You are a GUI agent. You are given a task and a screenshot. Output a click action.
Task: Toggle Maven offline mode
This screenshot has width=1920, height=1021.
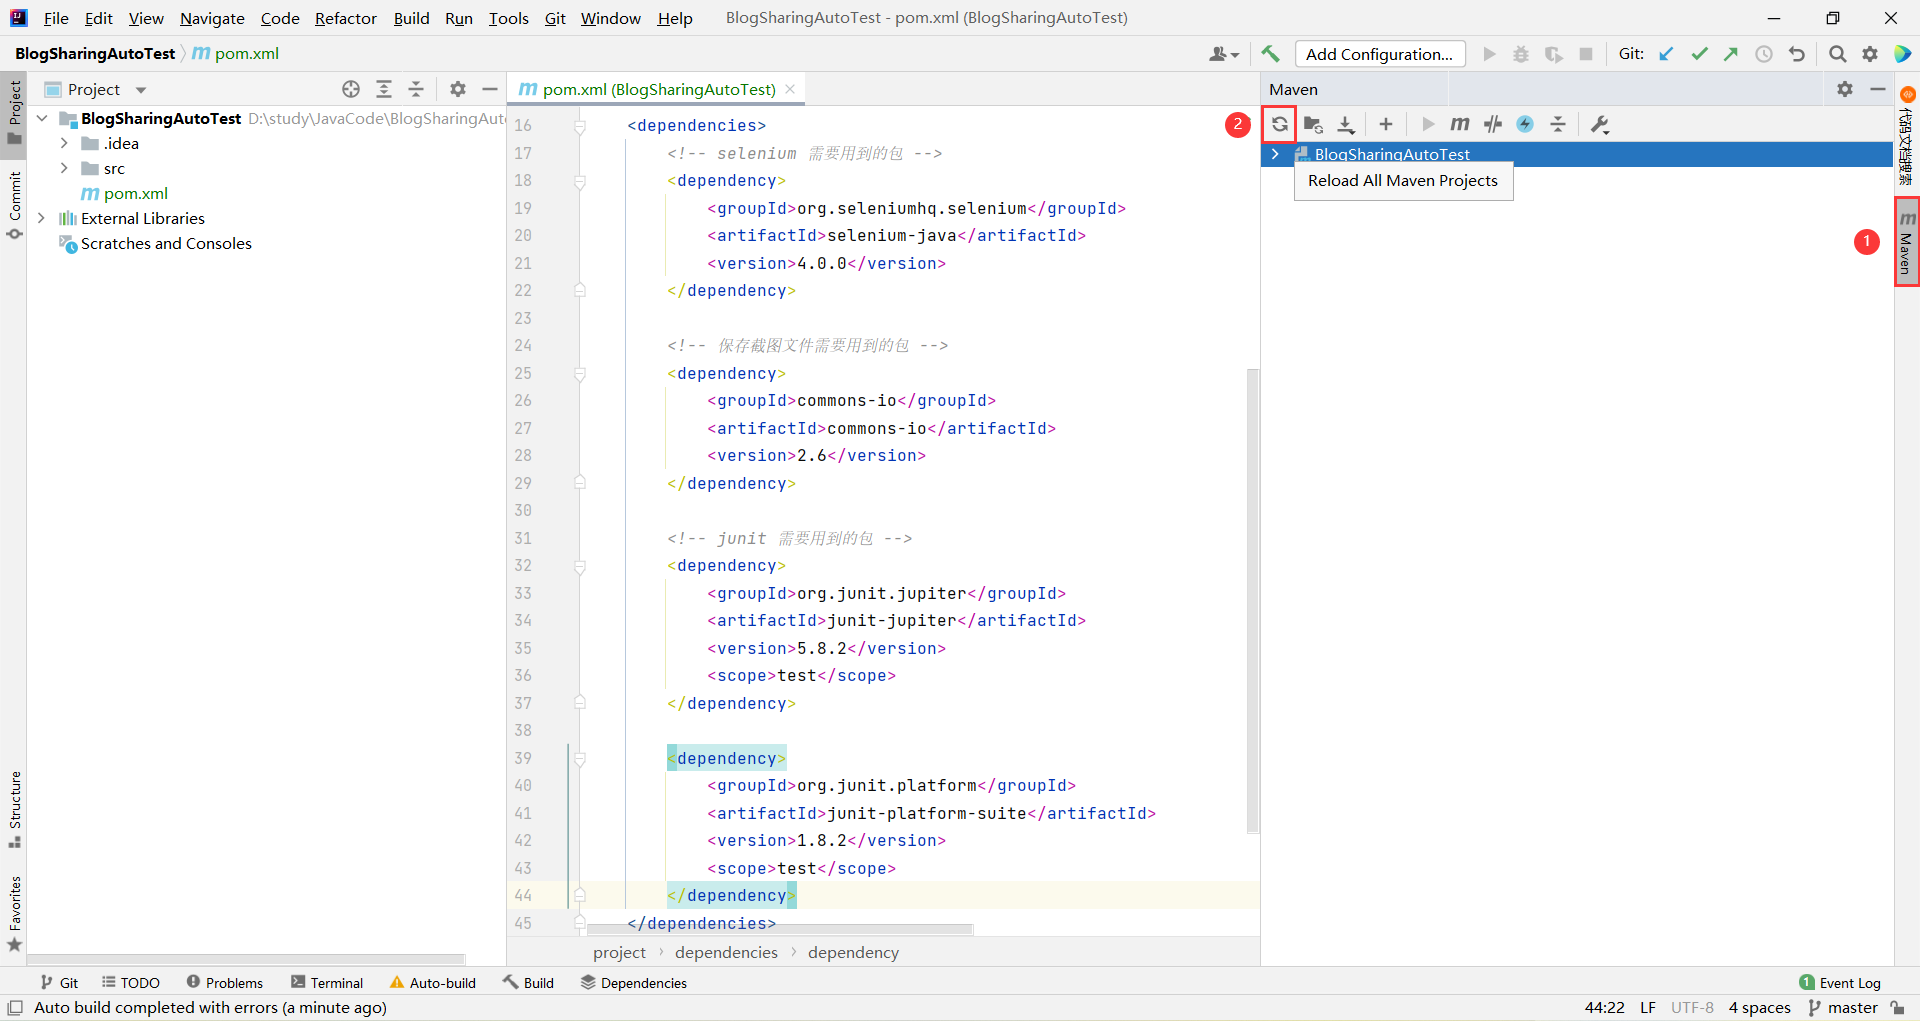(x=1493, y=124)
